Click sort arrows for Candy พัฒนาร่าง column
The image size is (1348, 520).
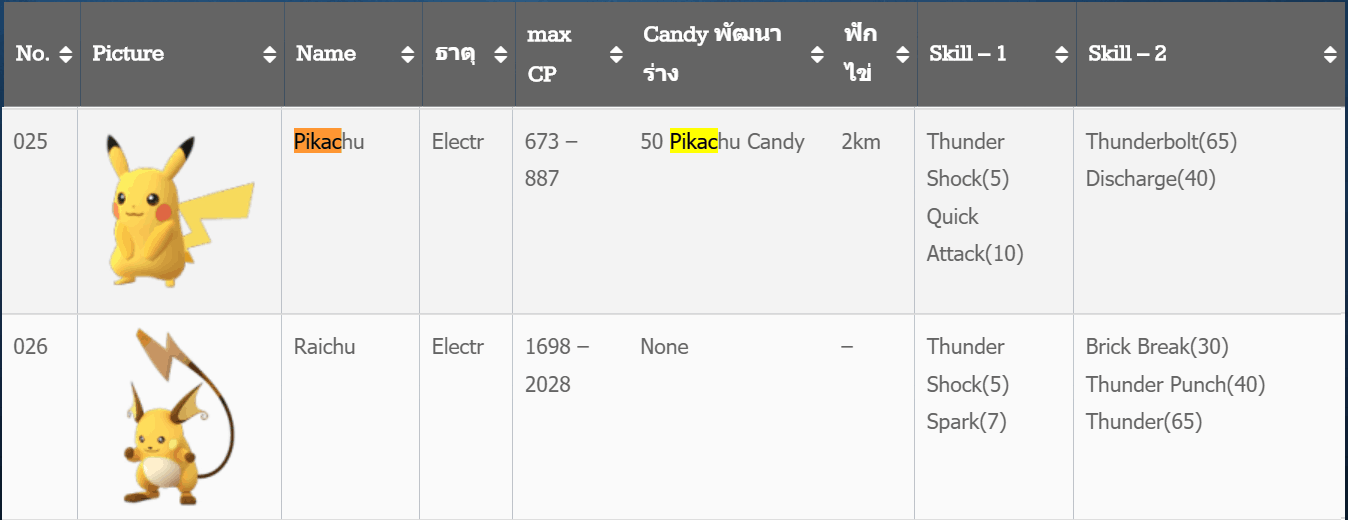tap(818, 55)
